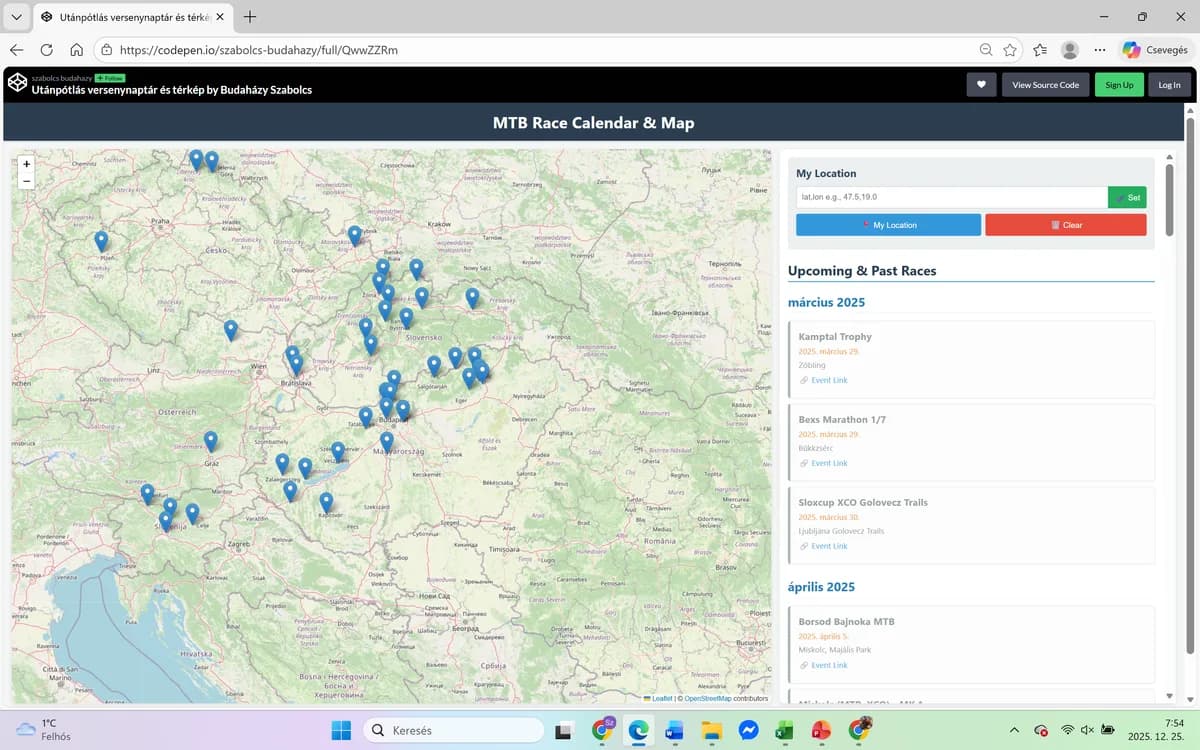Viewport: 1200px width, 750px height.
Task: Select the map marker near Kaposvár
Action: pos(326,502)
